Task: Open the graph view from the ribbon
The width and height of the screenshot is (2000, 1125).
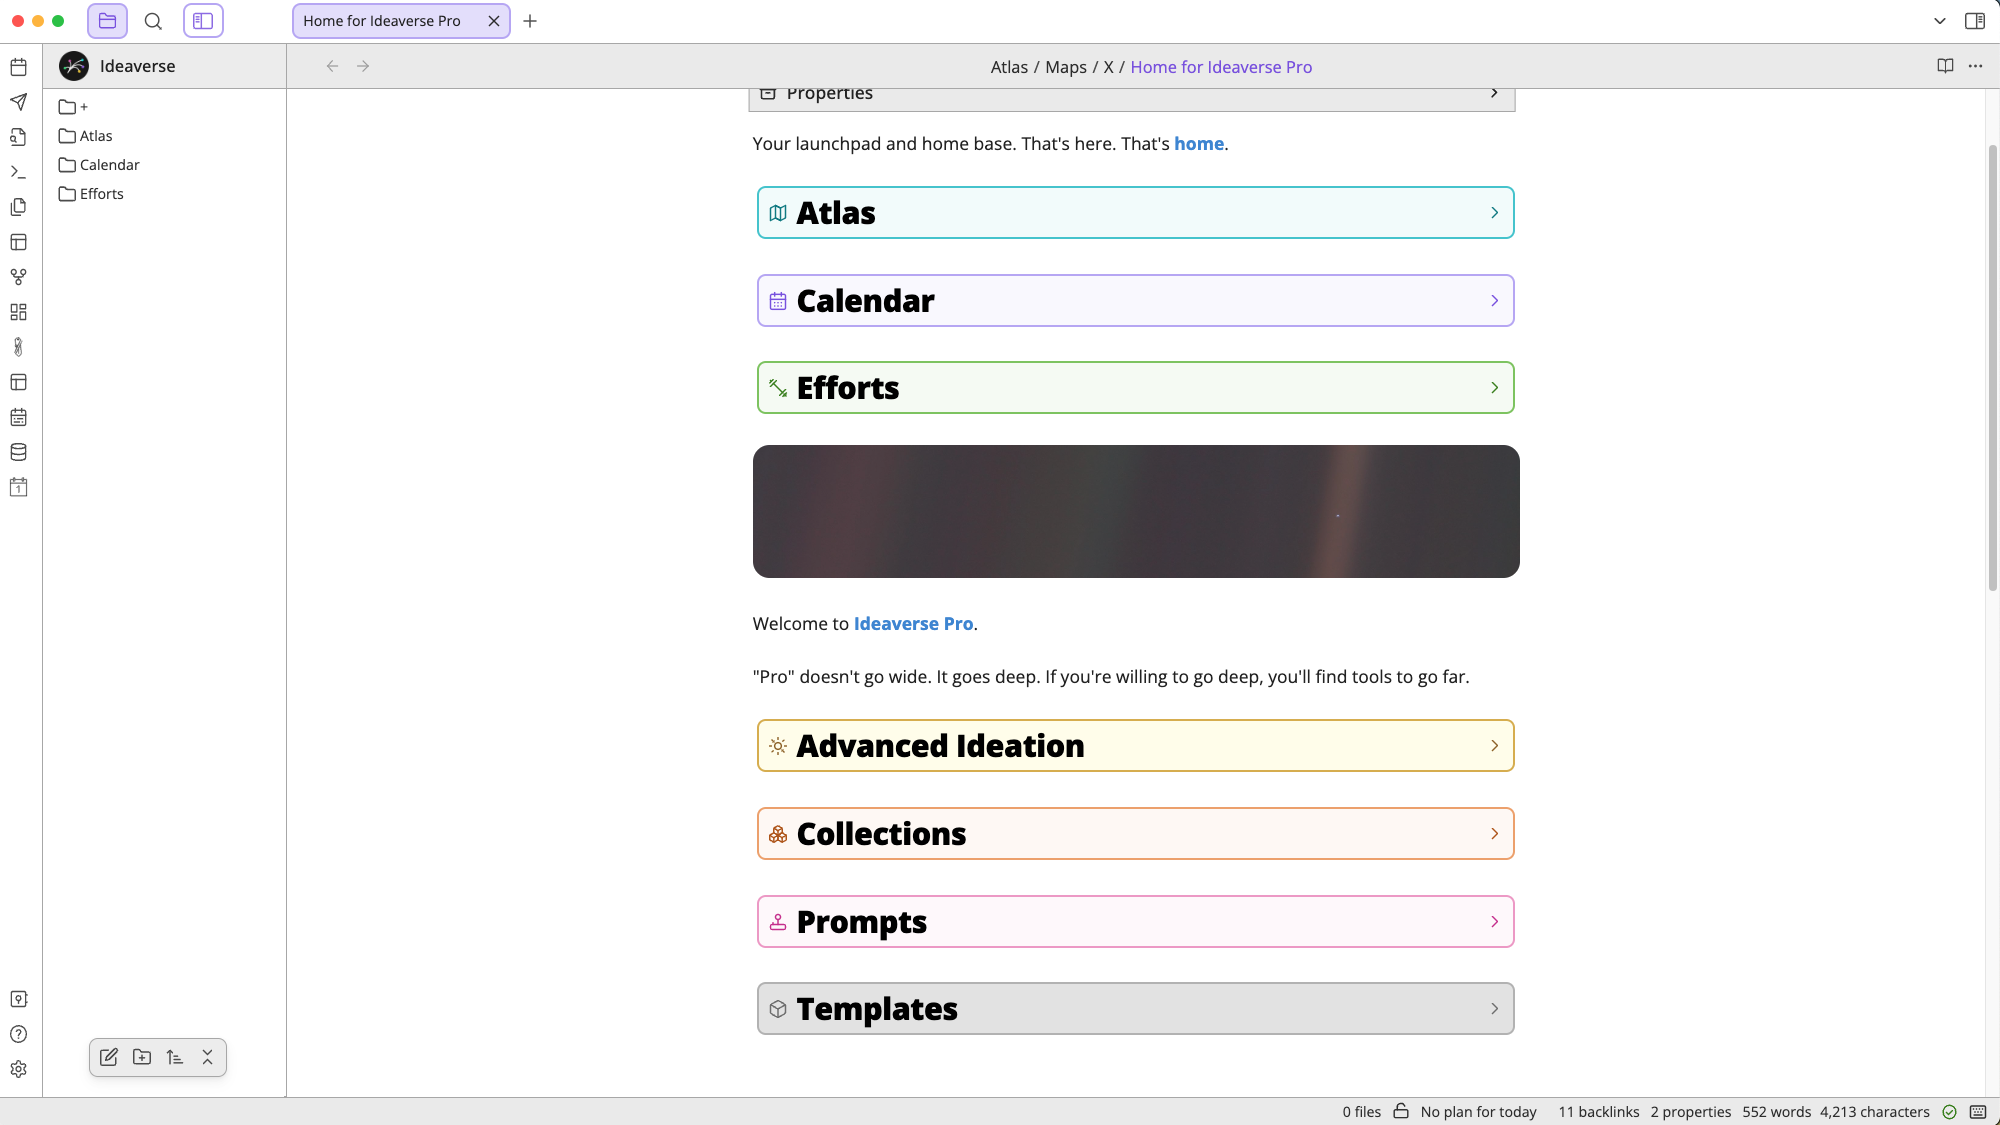Action: pyautogui.click(x=18, y=277)
